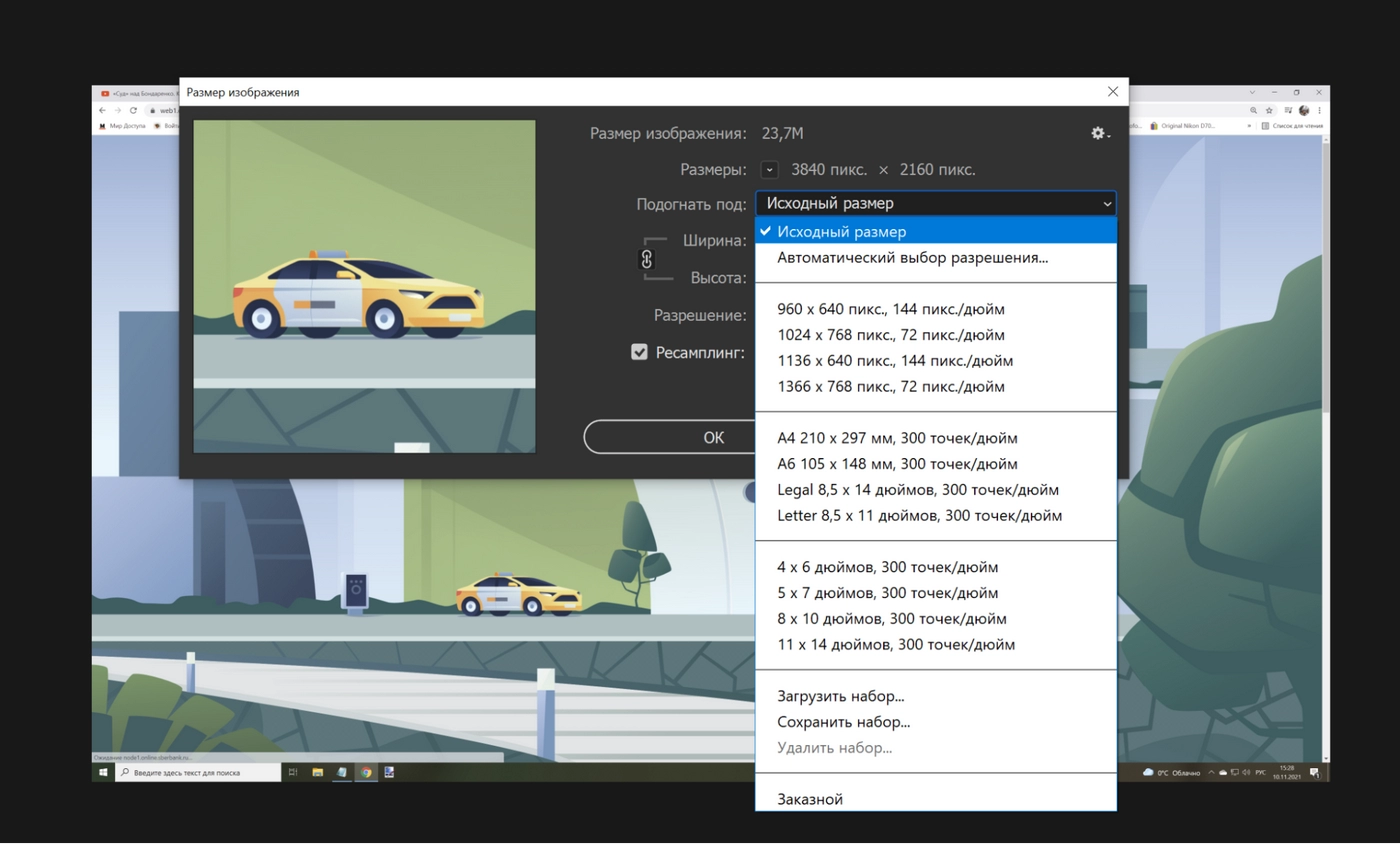This screenshot has height=844, width=1400.
Task: Open the gear settings menu in Image Size dialog
Action: (x=1100, y=134)
